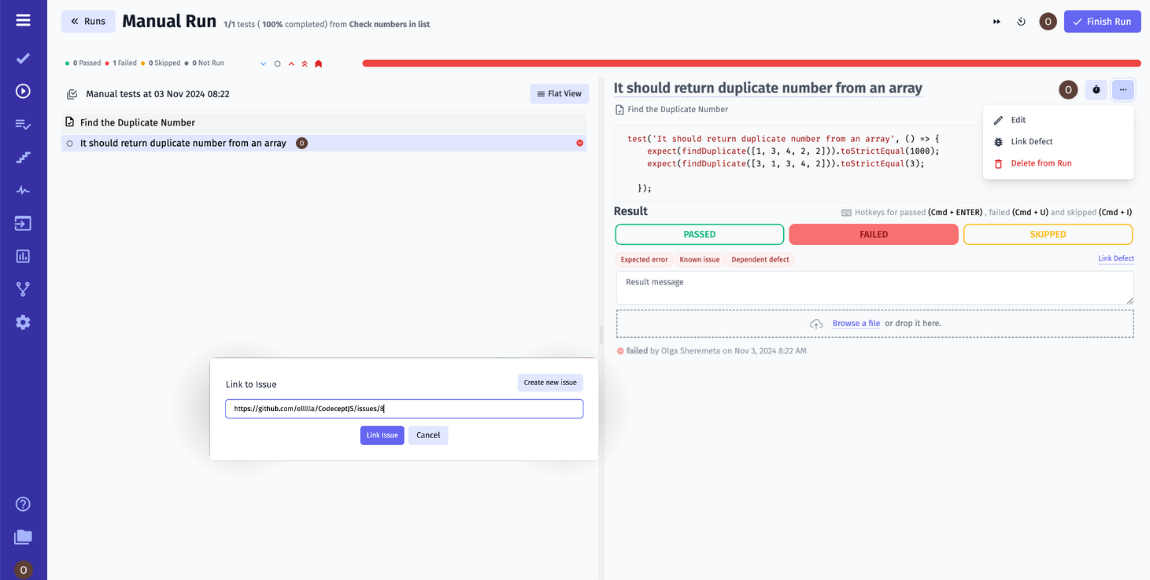Choose Delete from Run in the menu
Screen dimensions: 1150x580
[x=1047, y=163]
